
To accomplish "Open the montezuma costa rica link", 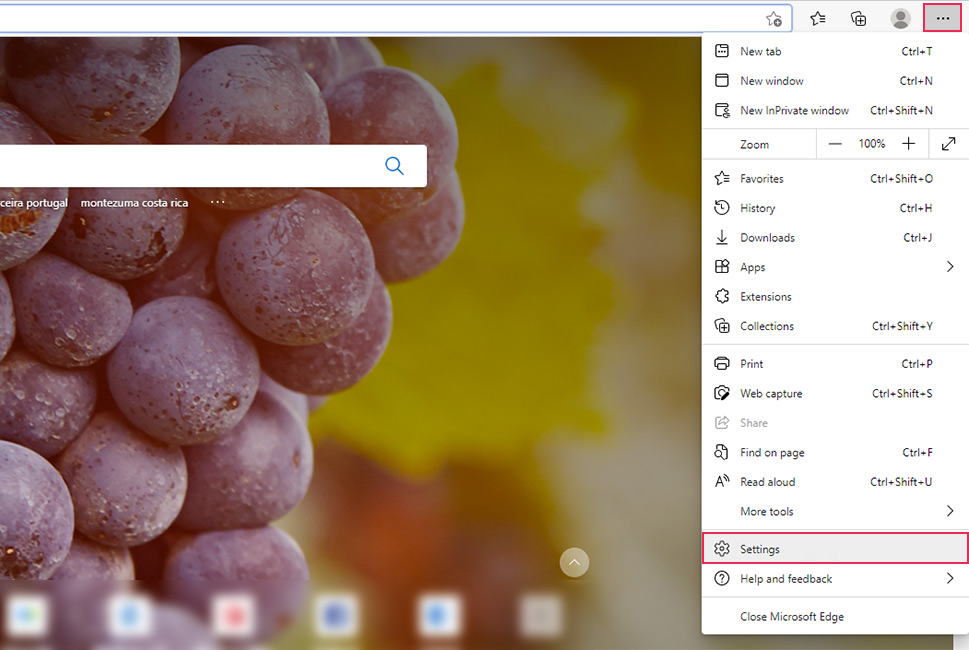I will [x=134, y=203].
